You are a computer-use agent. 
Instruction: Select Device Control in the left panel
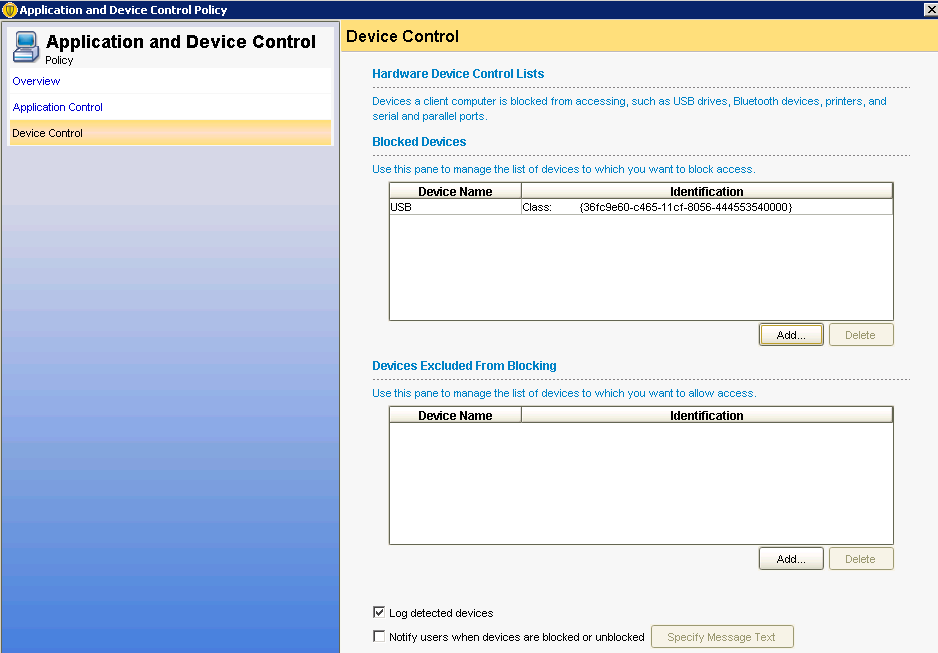pyautogui.click(x=47, y=133)
